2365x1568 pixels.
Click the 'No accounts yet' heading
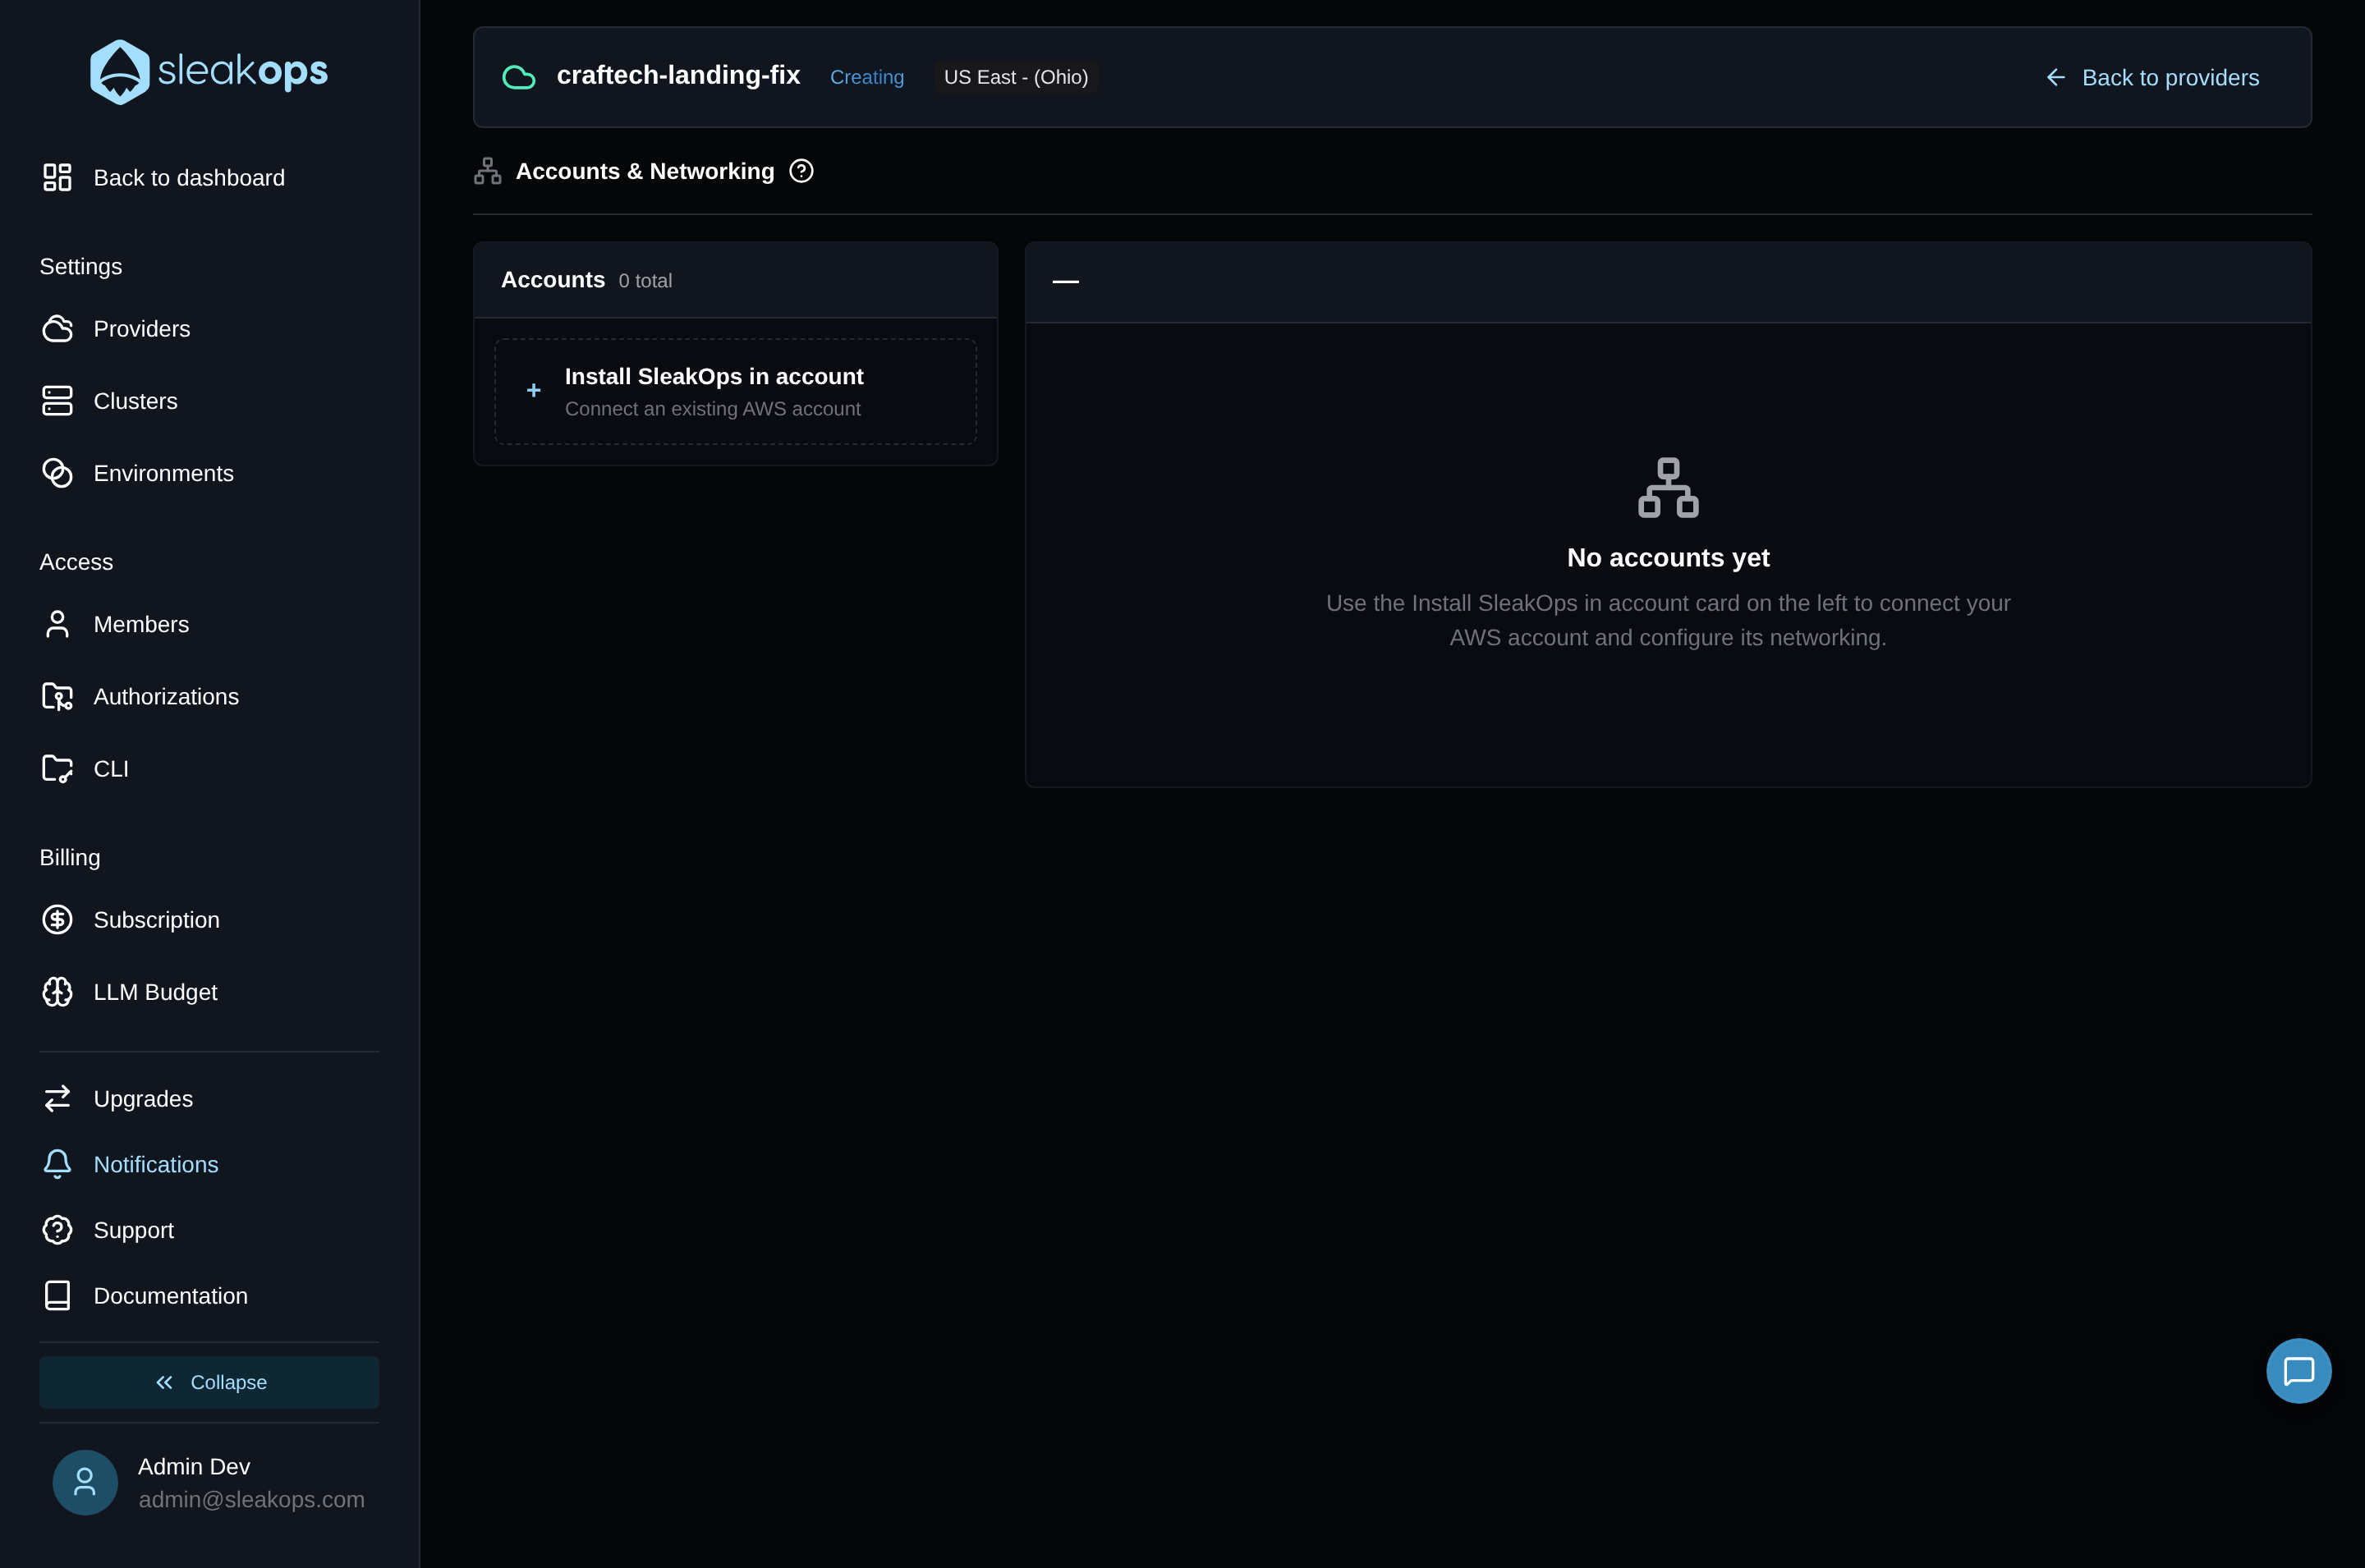[1668, 557]
